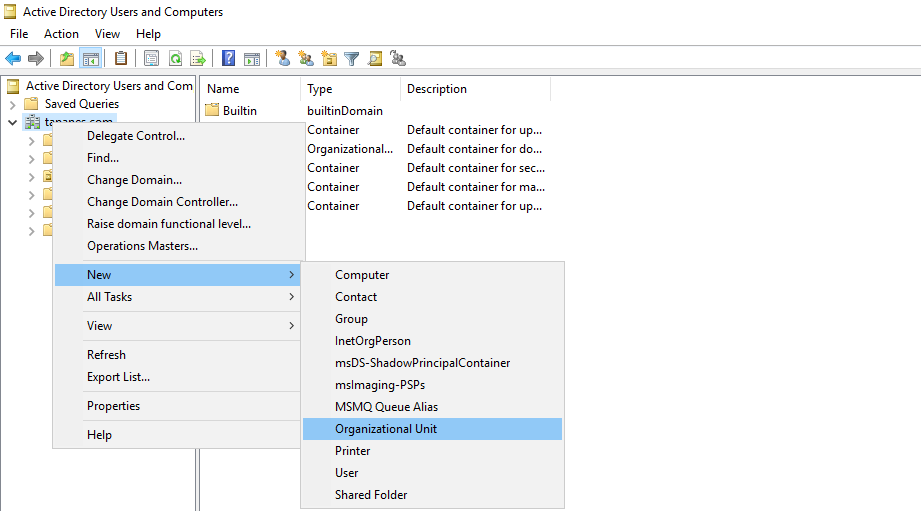
Task: Click the Find objects toolbar icon
Action: pos(375,59)
